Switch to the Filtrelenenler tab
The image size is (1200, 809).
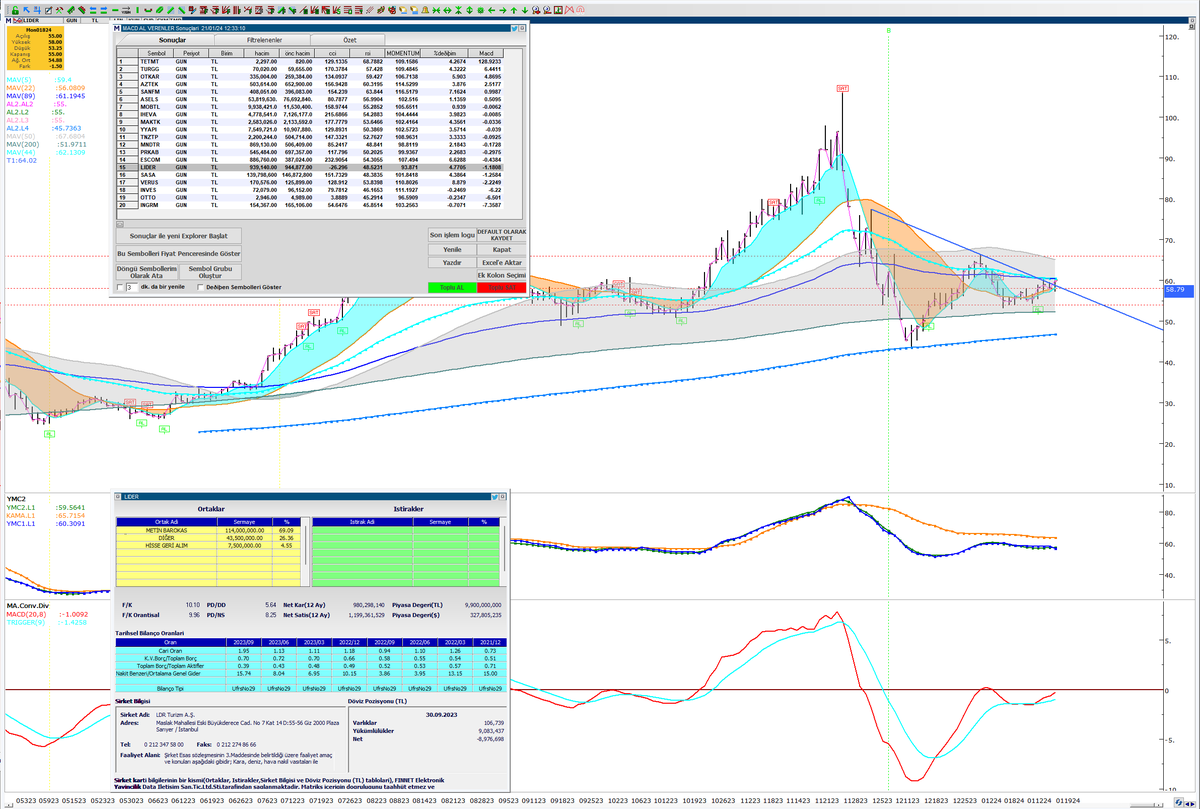pyautogui.click(x=264, y=39)
